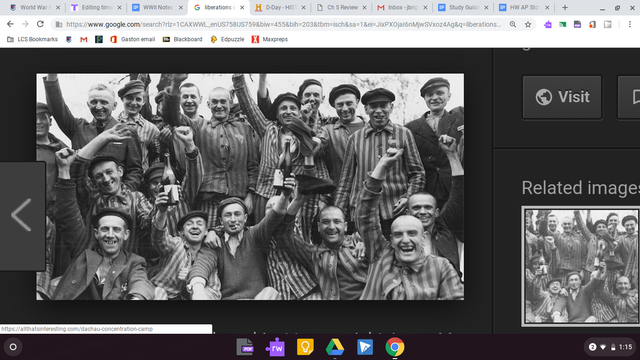This screenshot has width=640, height=360.
Task: Click the address bar URL field
Action: pos(283,24)
